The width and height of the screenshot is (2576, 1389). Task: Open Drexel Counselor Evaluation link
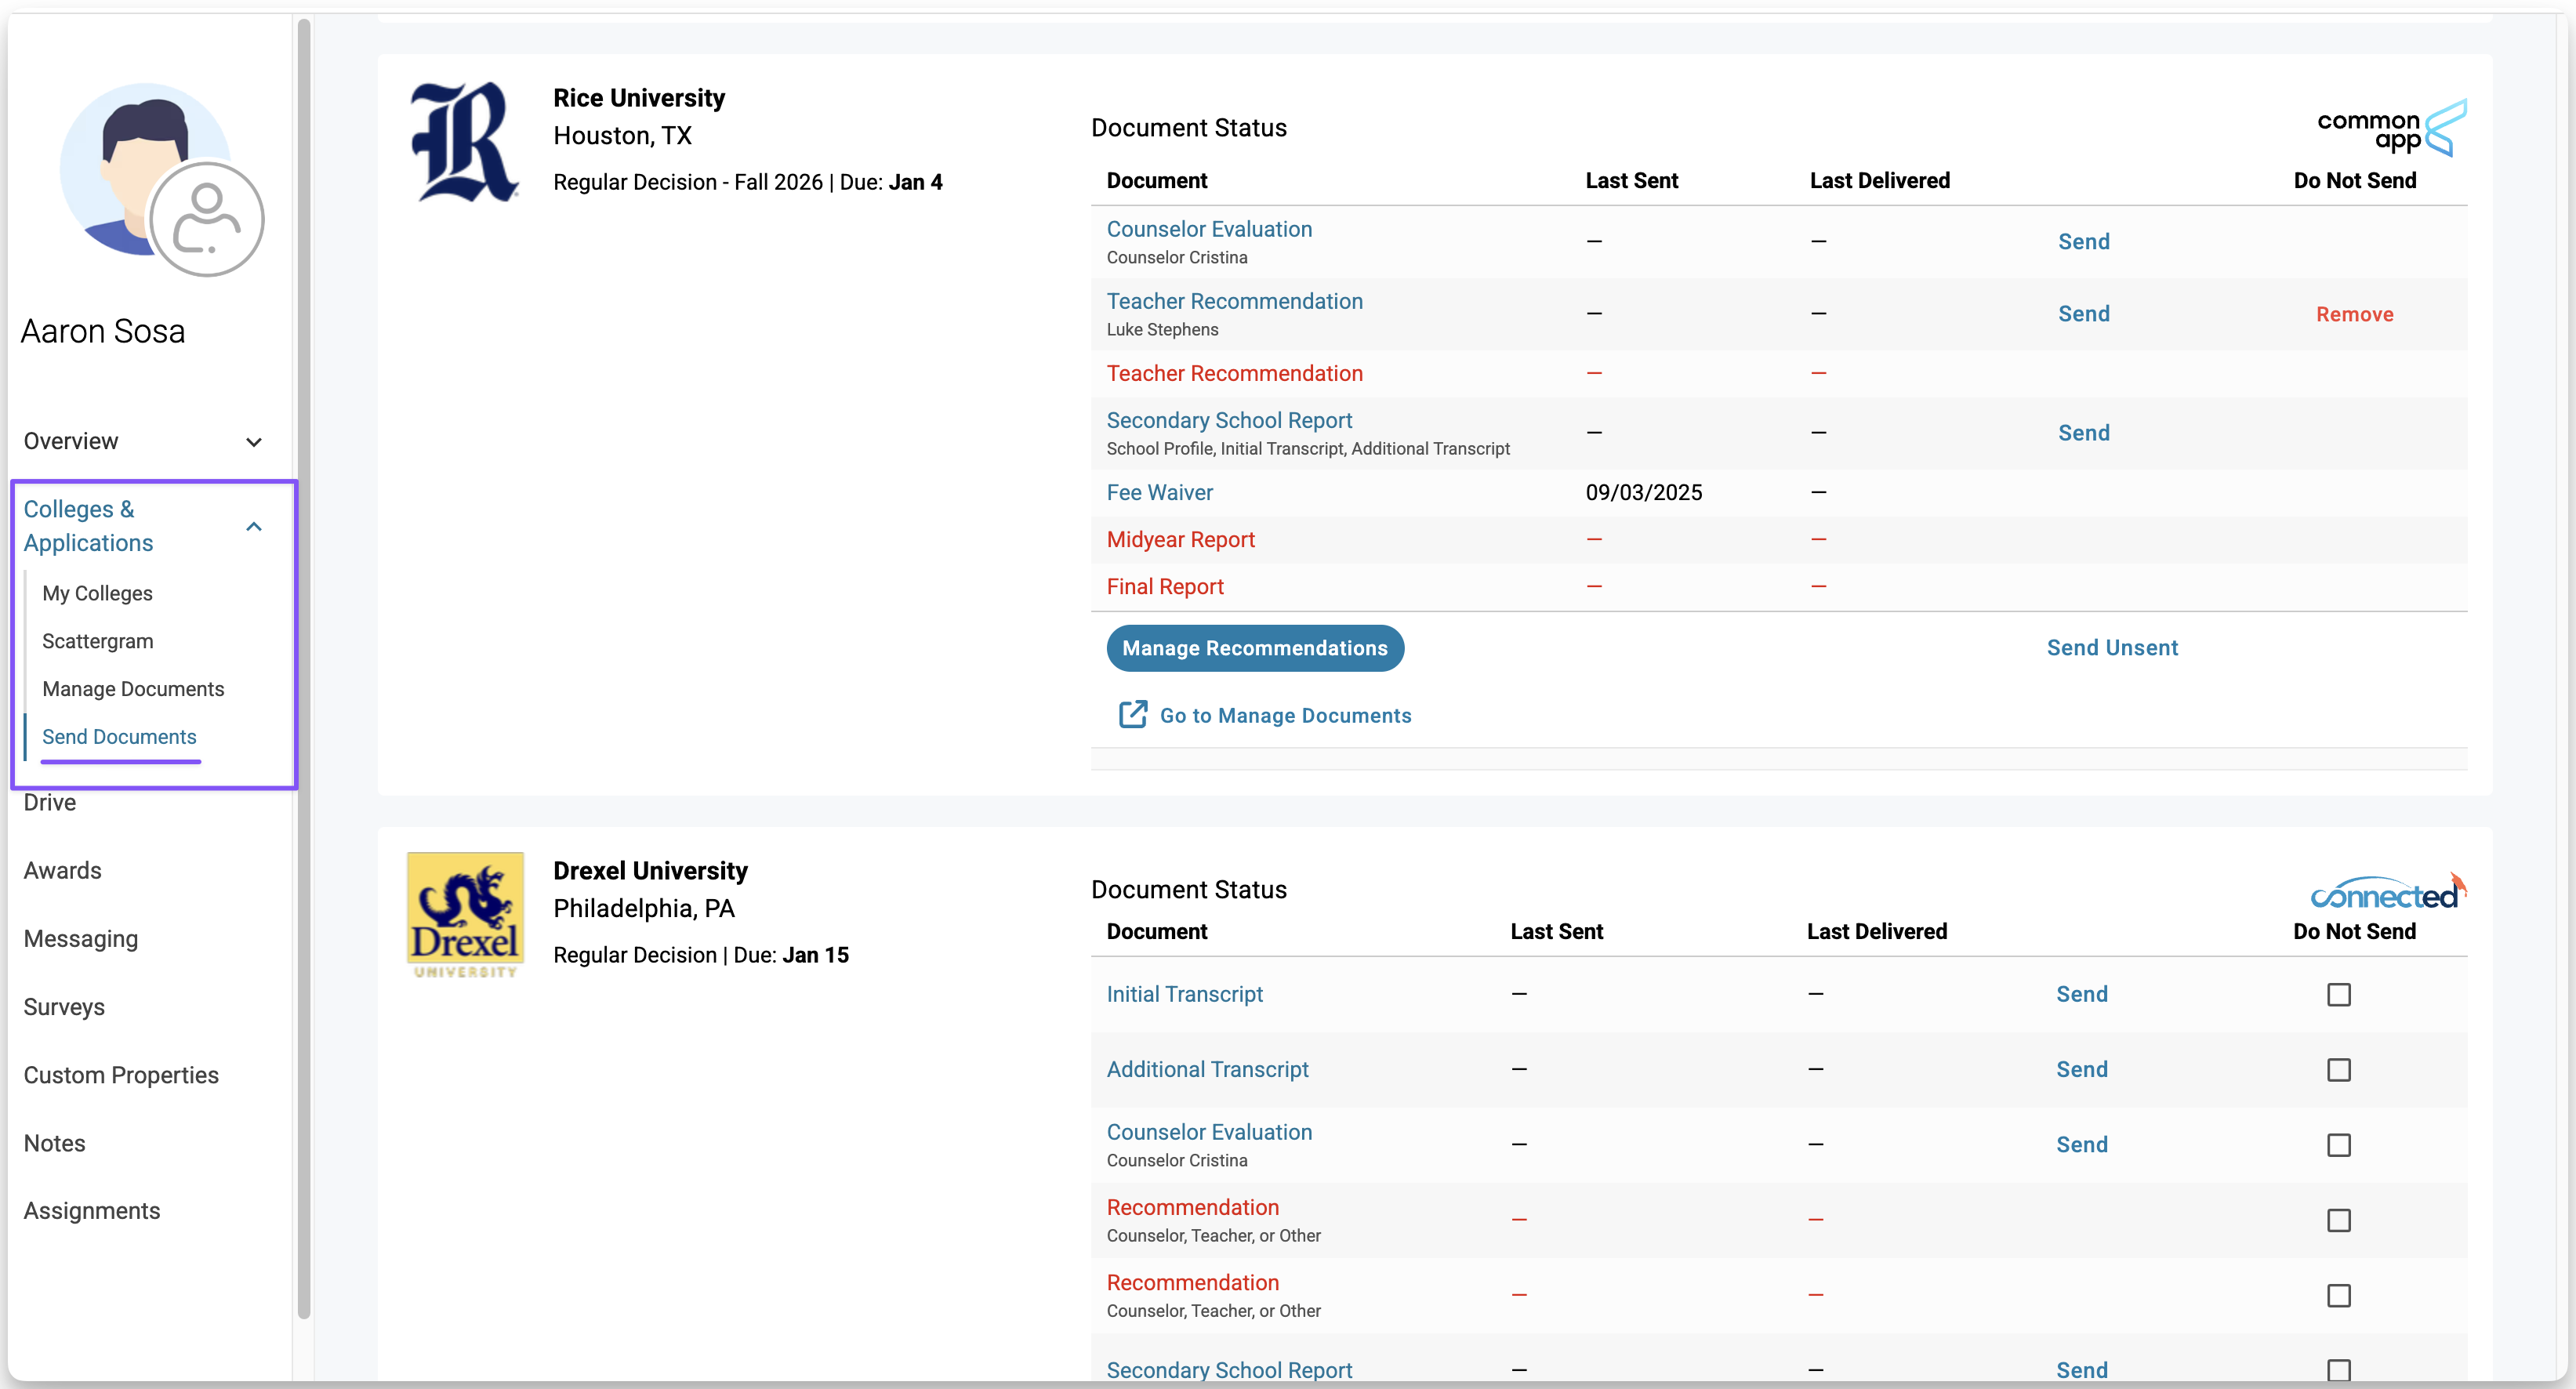click(x=1209, y=1132)
